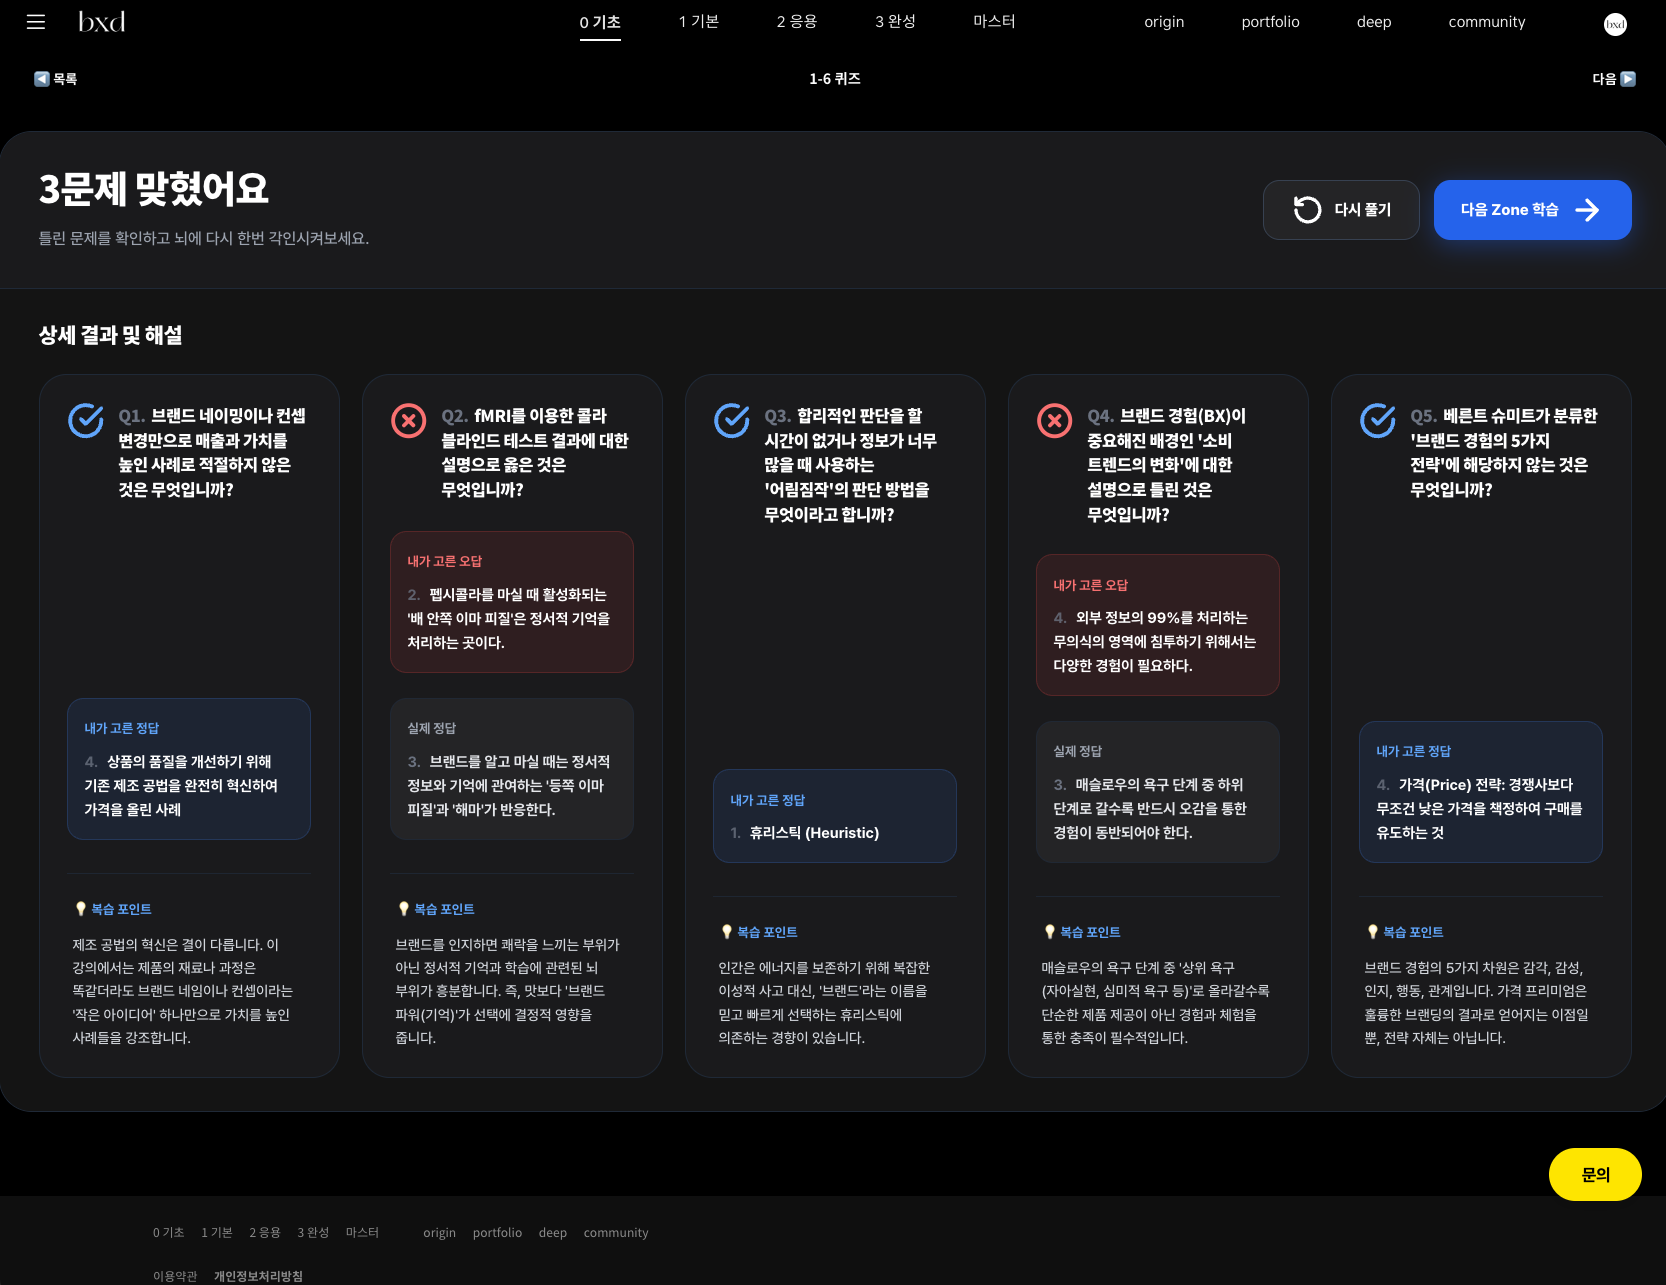Switch to the 3 완성 tab
Screen dimensions: 1666x1285
pyautogui.click(x=896, y=22)
